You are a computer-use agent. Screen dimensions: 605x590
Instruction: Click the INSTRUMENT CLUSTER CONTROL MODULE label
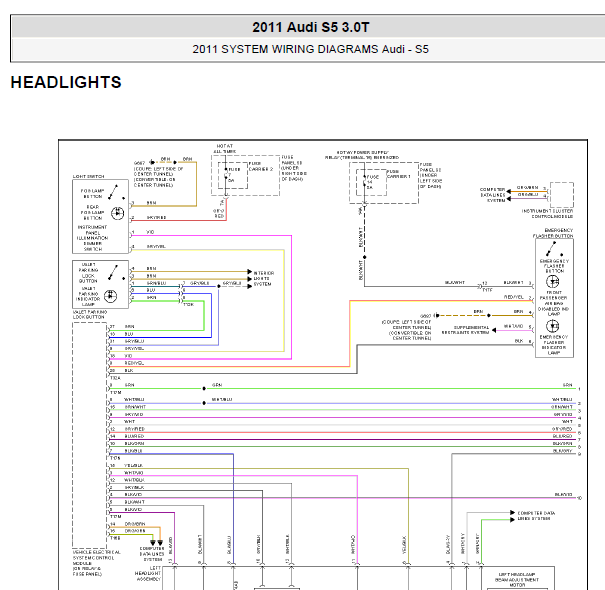[547, 214]
